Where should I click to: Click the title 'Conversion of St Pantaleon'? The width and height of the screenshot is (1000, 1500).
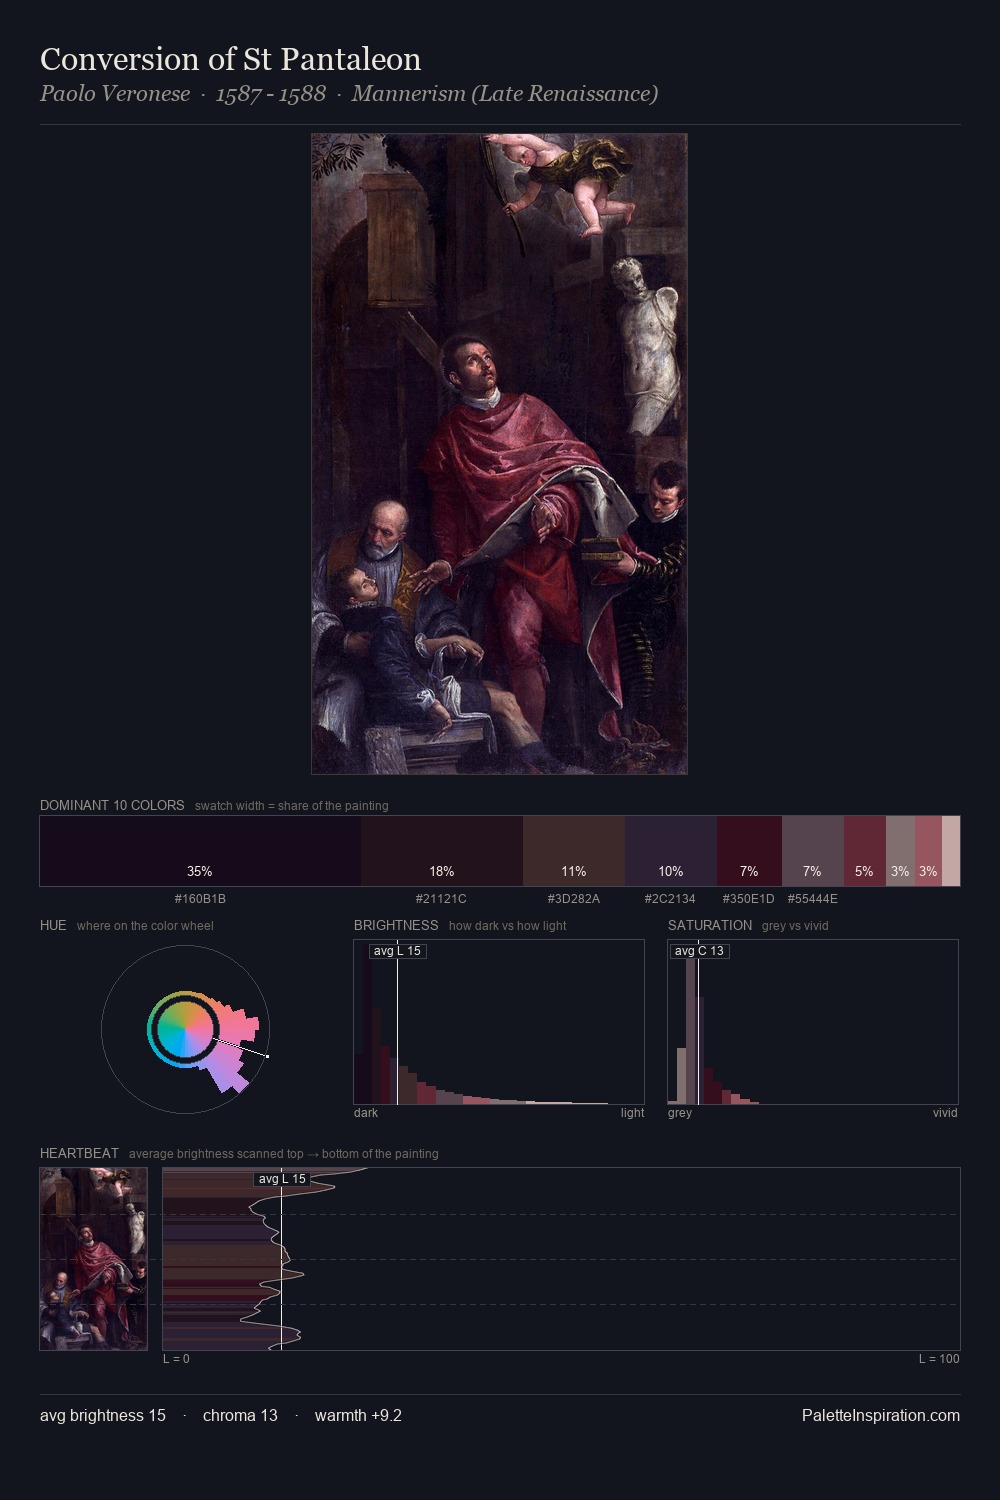pos(231,59)
